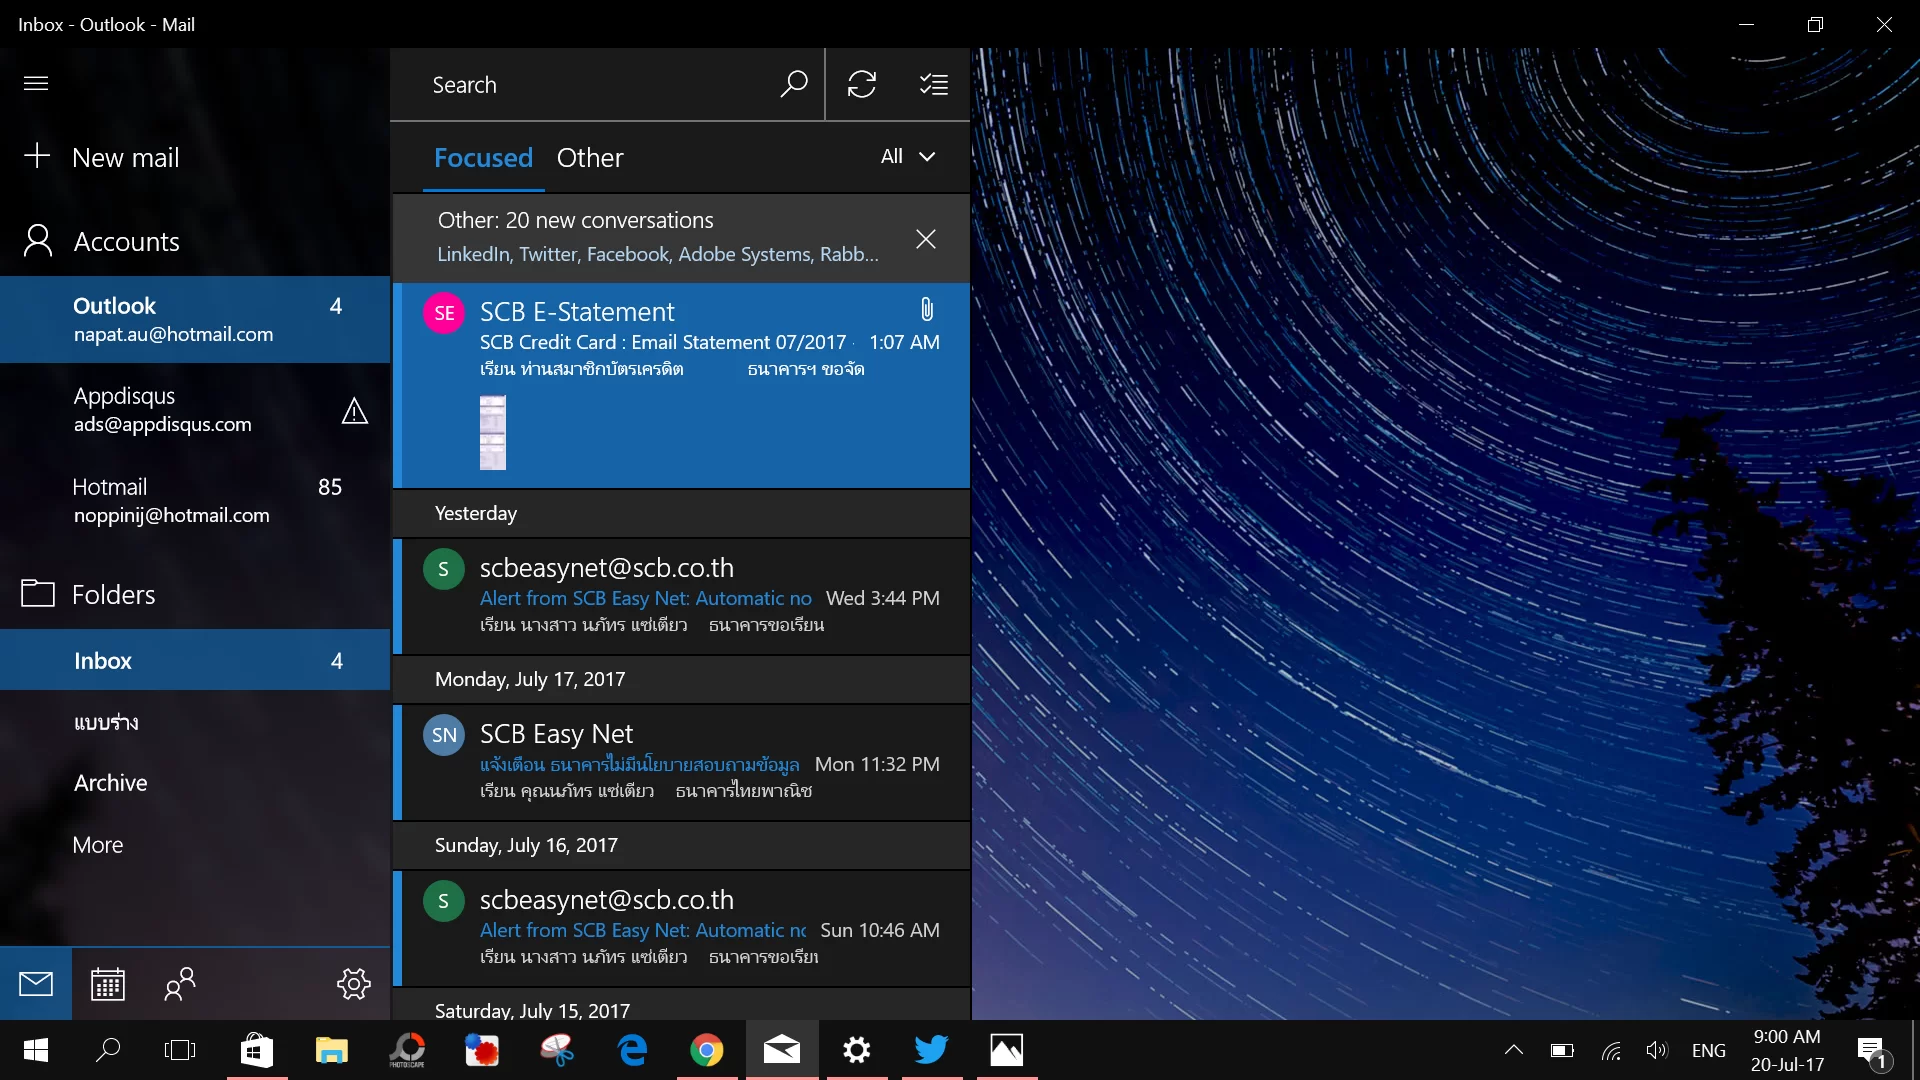1920x1080 pixels.
Task: Open Microsoft Store from taskbar
Action: pyautogui.click(x=257, y=1050)
